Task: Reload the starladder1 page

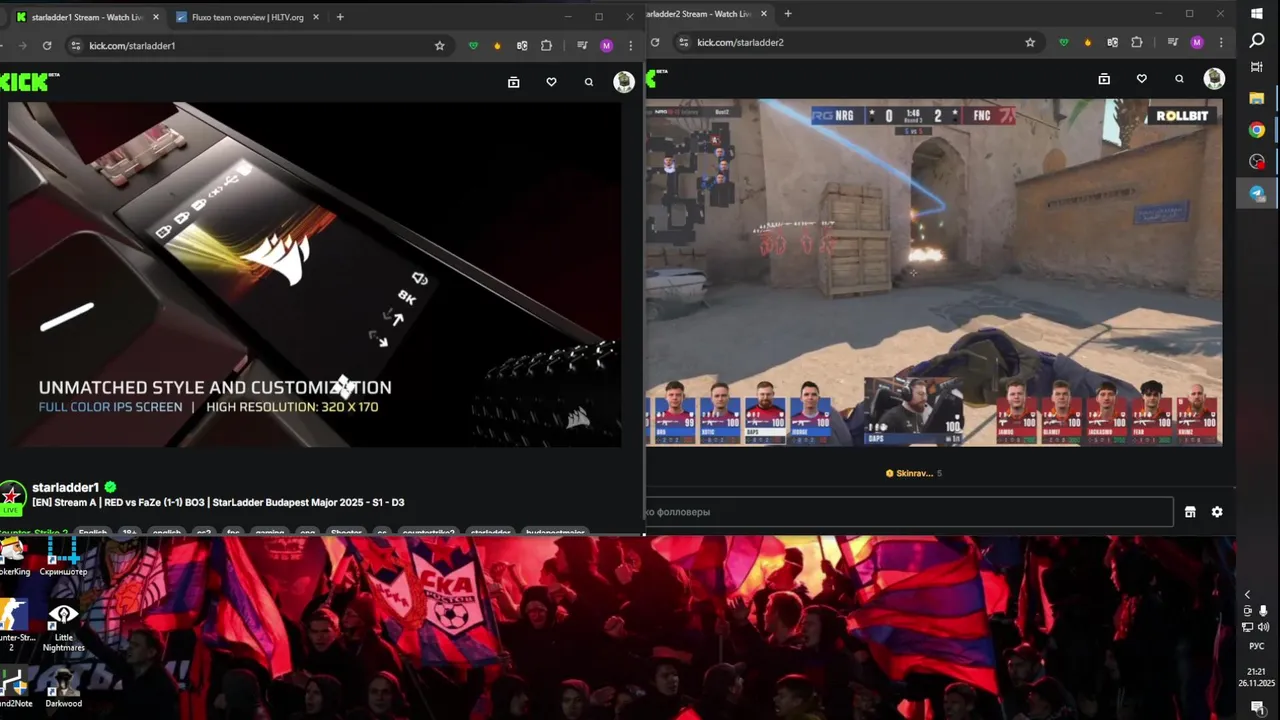Action: (x=47, y=45)
